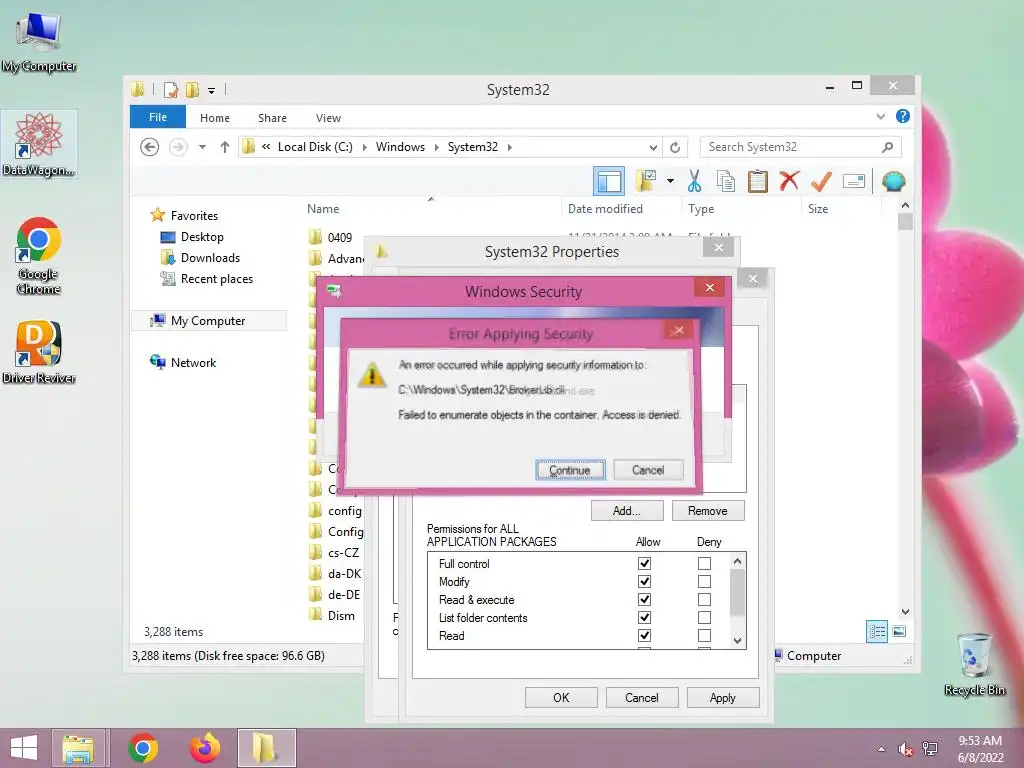
Task: Expand the address bar history dropdown
Action: click(653, 148)
